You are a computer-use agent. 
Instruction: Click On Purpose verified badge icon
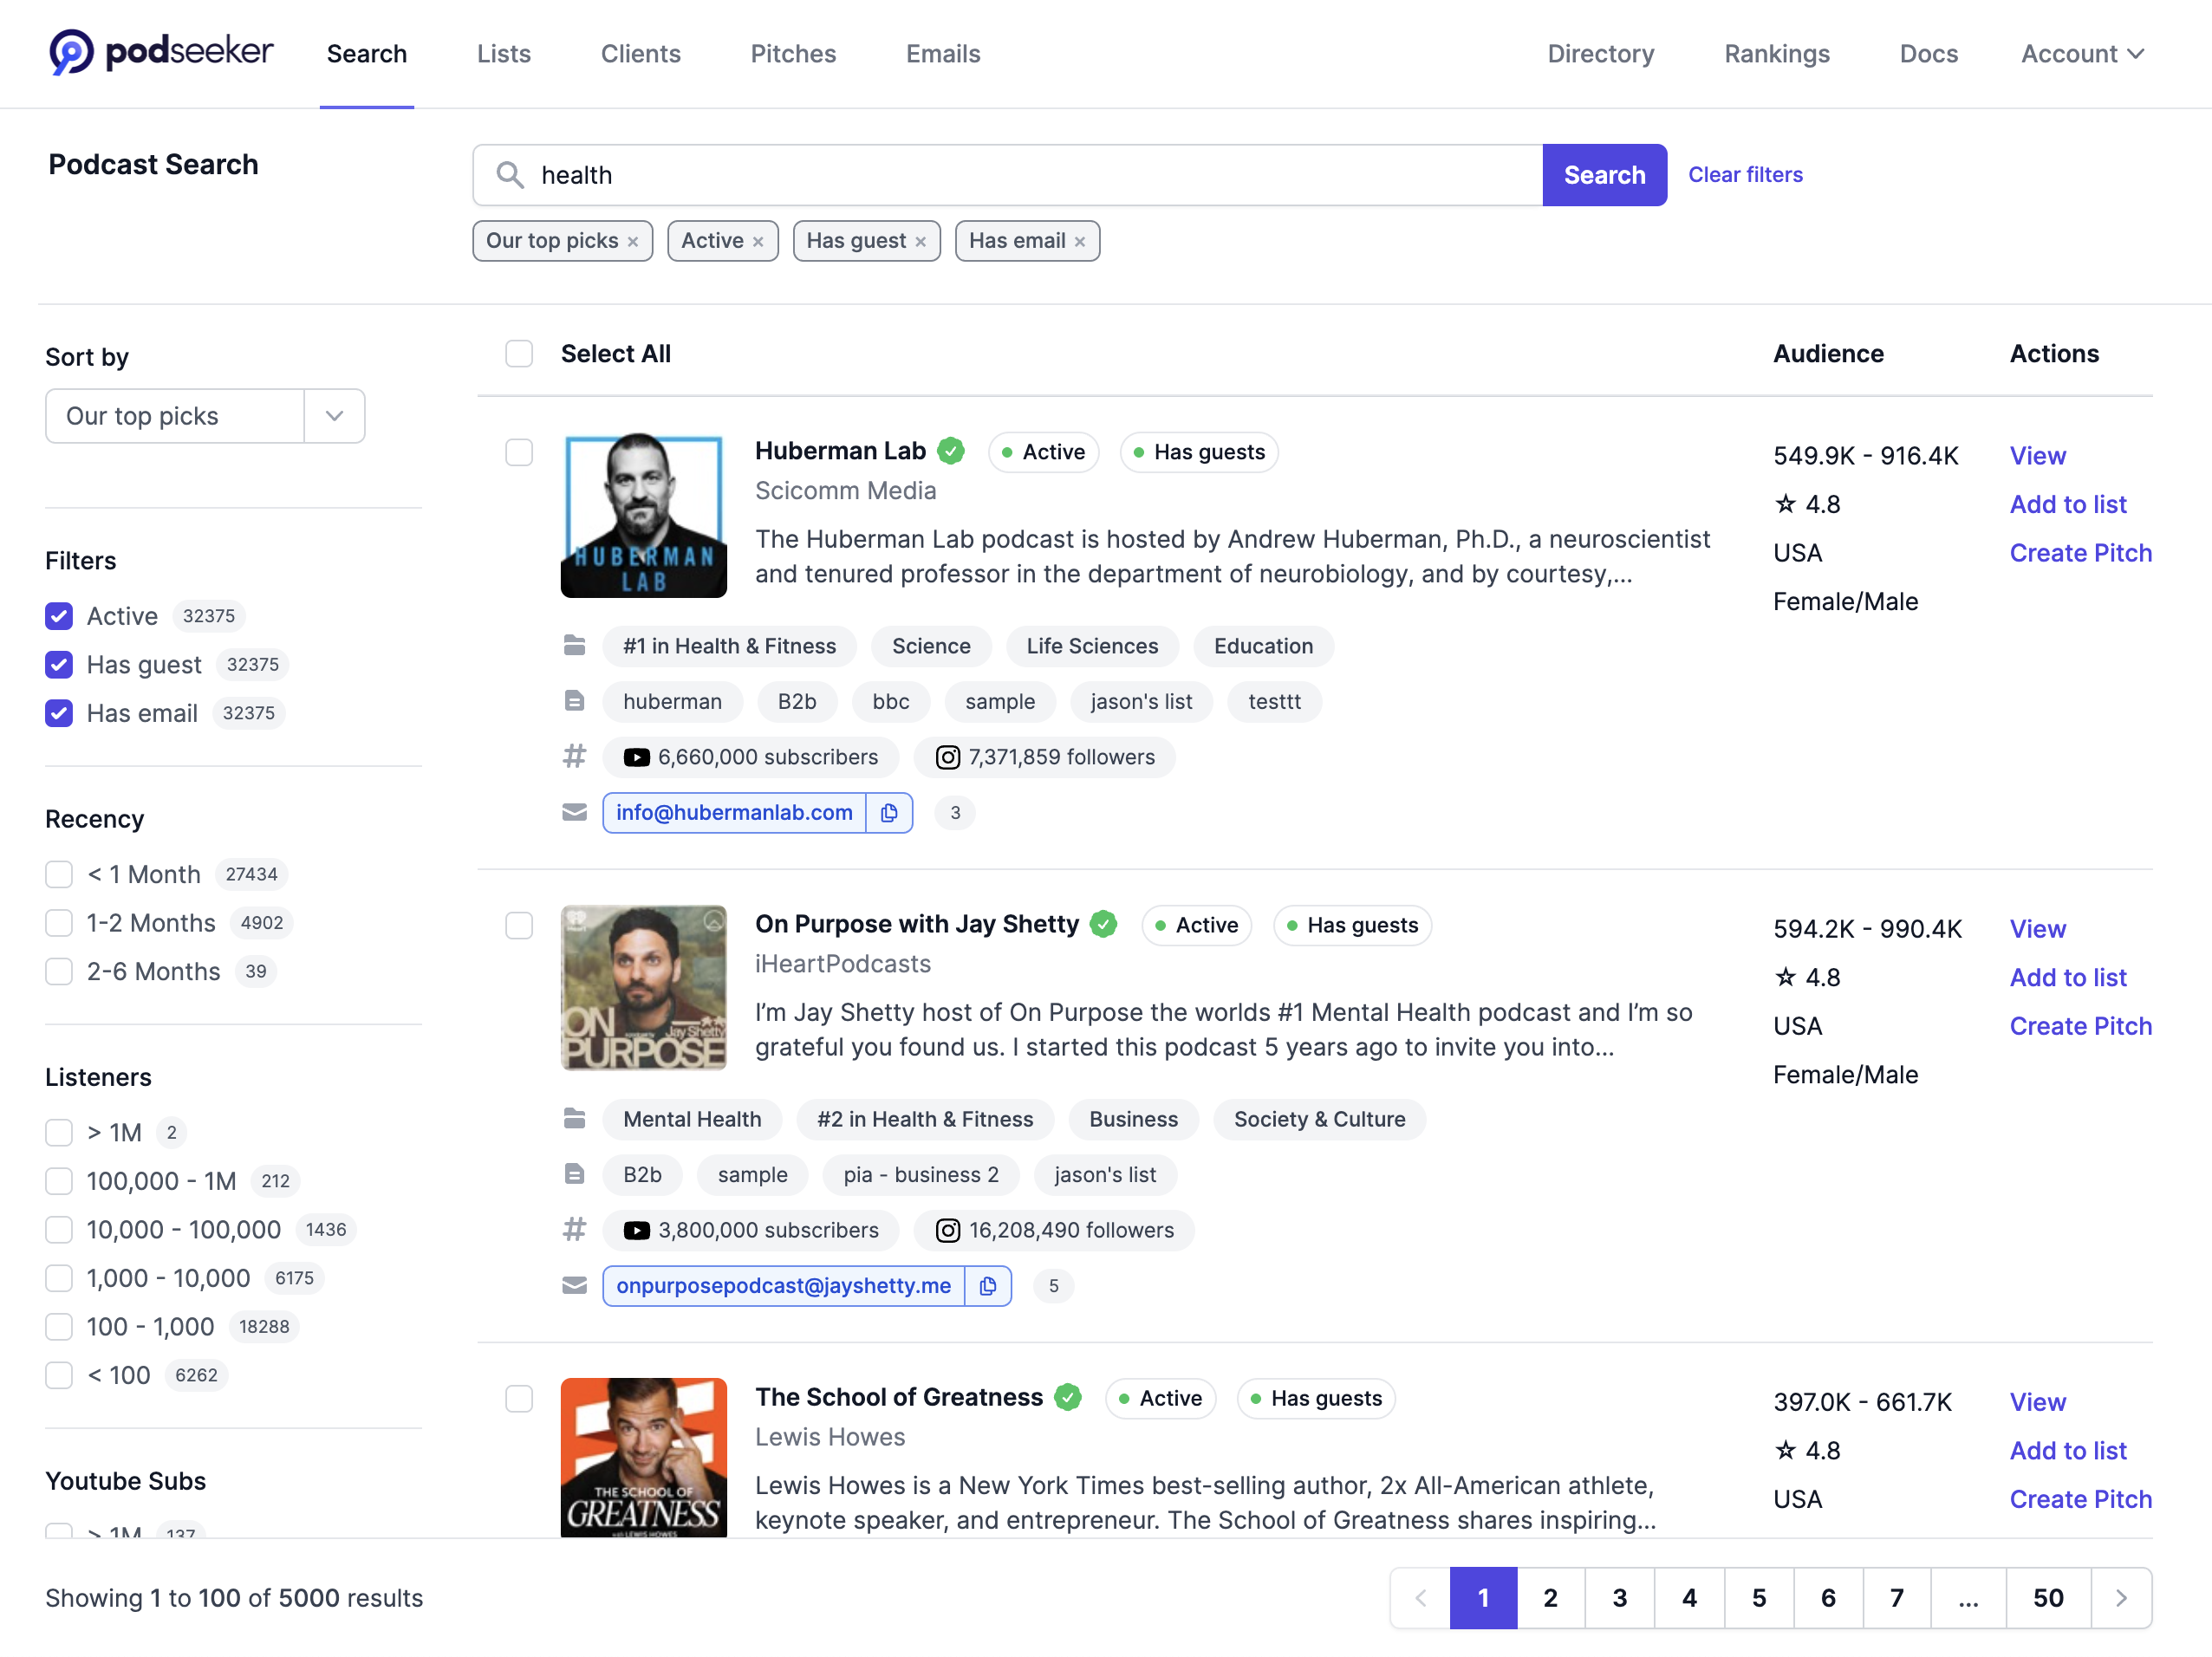tap(1104, 924)
